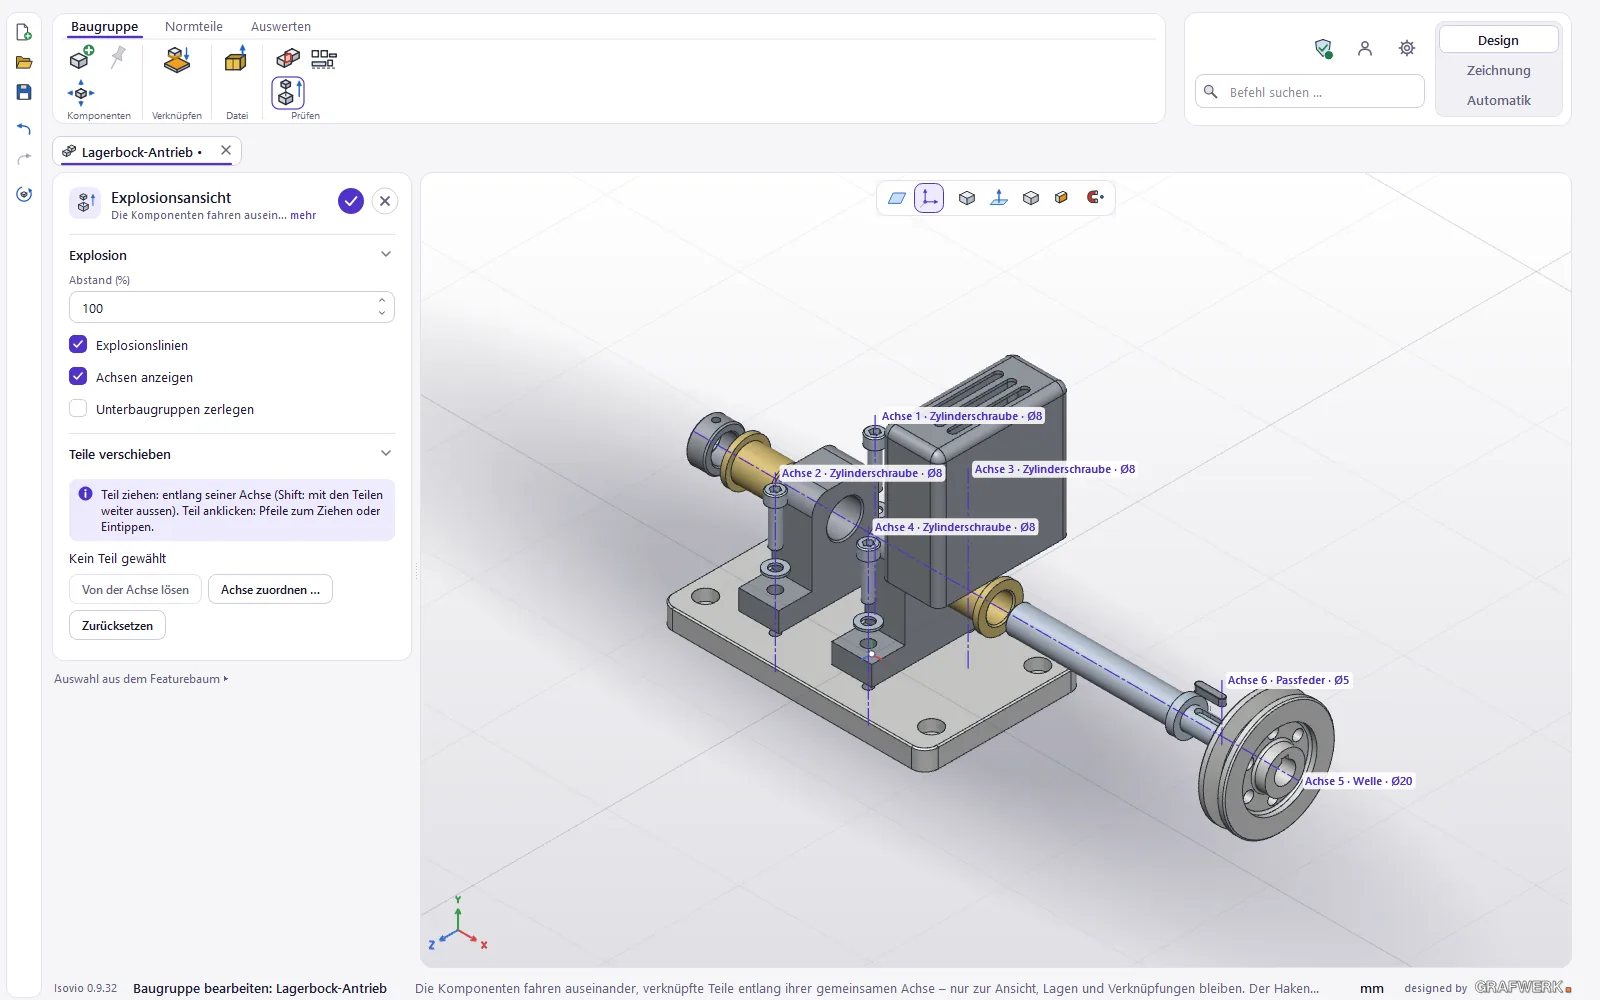This screenshot has width=1600, height=1000.
Task: Click the view-normal-to-plane icon
Action: coord(998,198)
